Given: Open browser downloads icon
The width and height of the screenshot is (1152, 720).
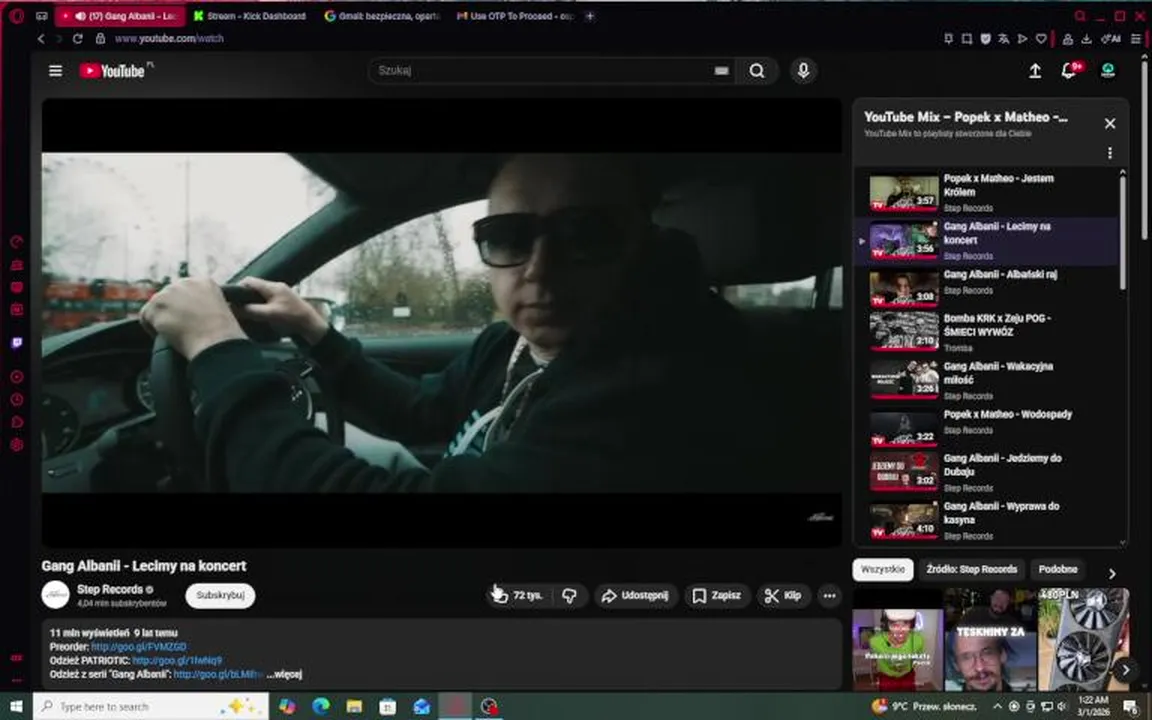Looking at the screenshot, I should coord(1086,38).
